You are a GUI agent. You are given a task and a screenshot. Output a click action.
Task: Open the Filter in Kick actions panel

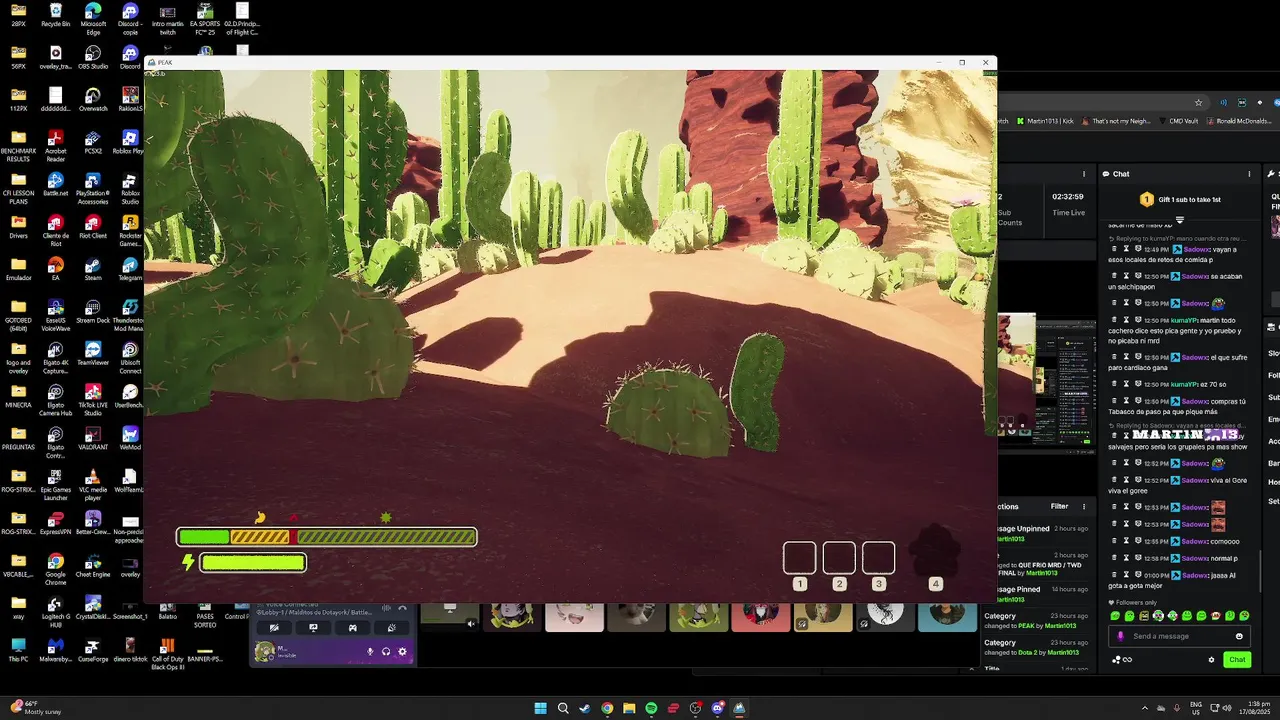coord(1059,506)
